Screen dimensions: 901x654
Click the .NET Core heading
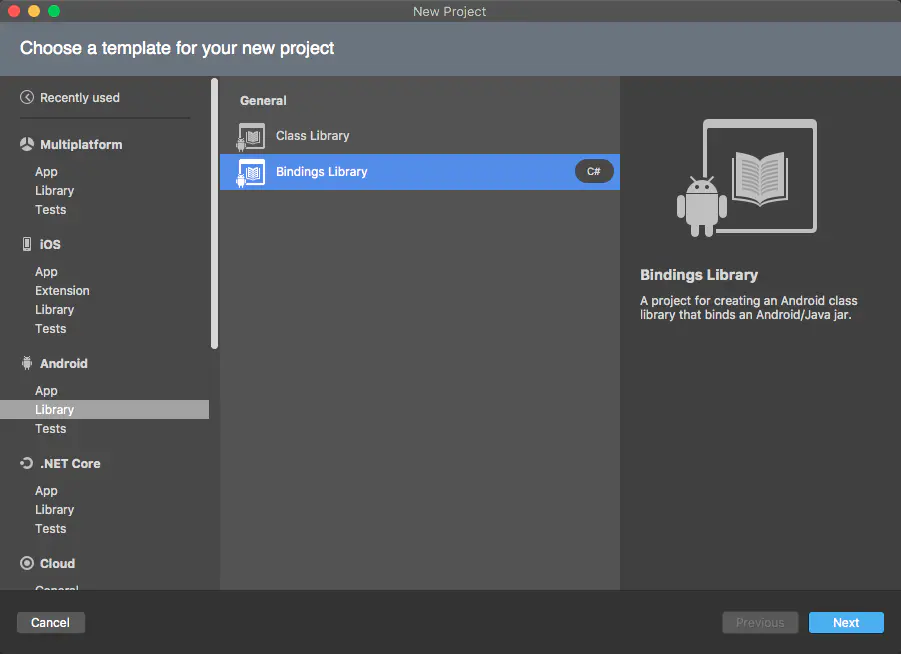pos(70,464)
